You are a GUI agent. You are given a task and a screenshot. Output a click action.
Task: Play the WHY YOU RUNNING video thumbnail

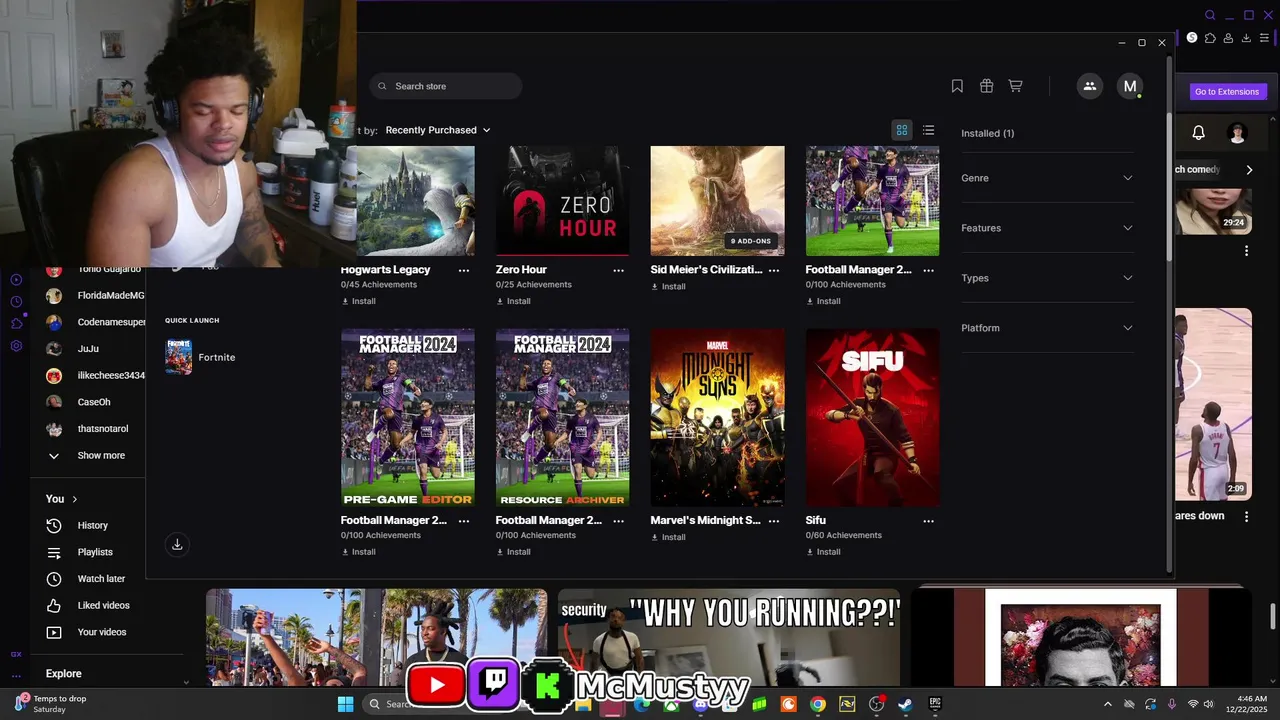pos(729,638)
